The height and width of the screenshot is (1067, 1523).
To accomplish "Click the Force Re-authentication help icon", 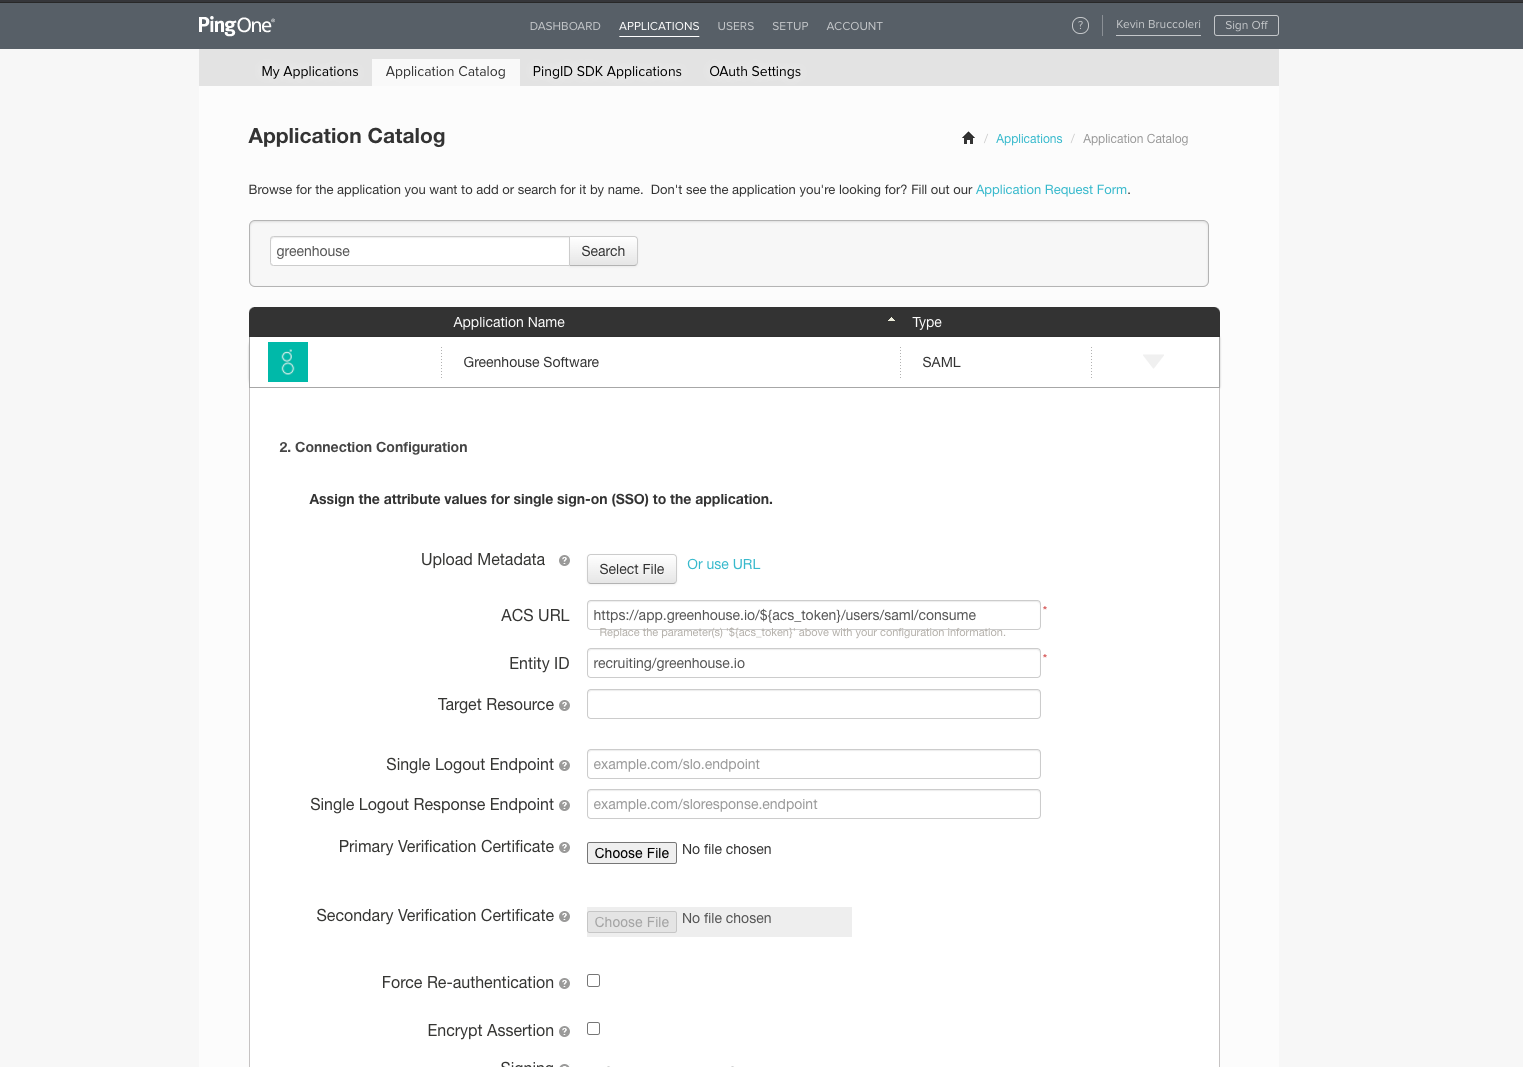I will 564,984.
